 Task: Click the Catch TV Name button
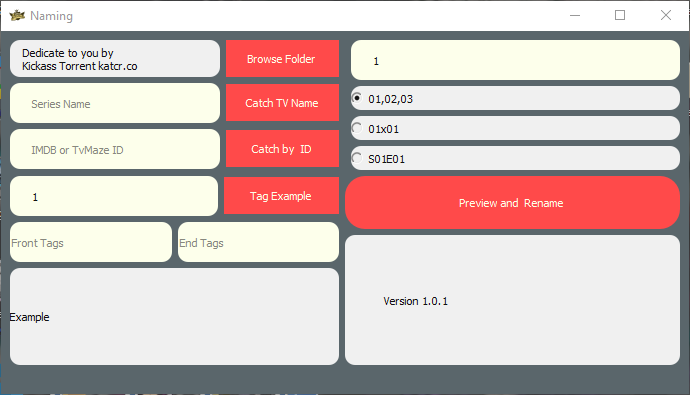click(282, 102)
